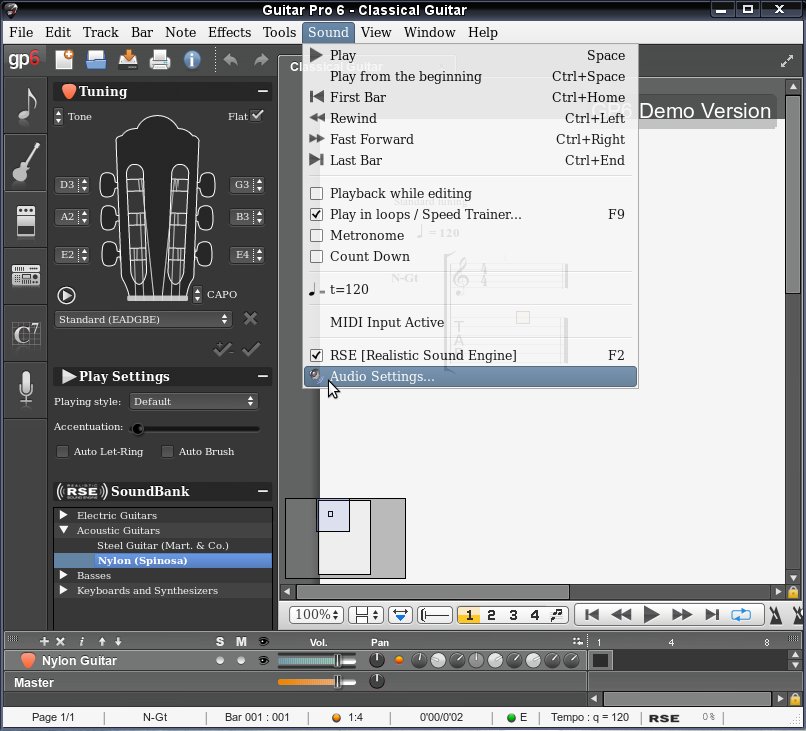Toggle loop playback blue icon
The height and width of the screenshot is (731, 806).
click(x=741, y=614)
